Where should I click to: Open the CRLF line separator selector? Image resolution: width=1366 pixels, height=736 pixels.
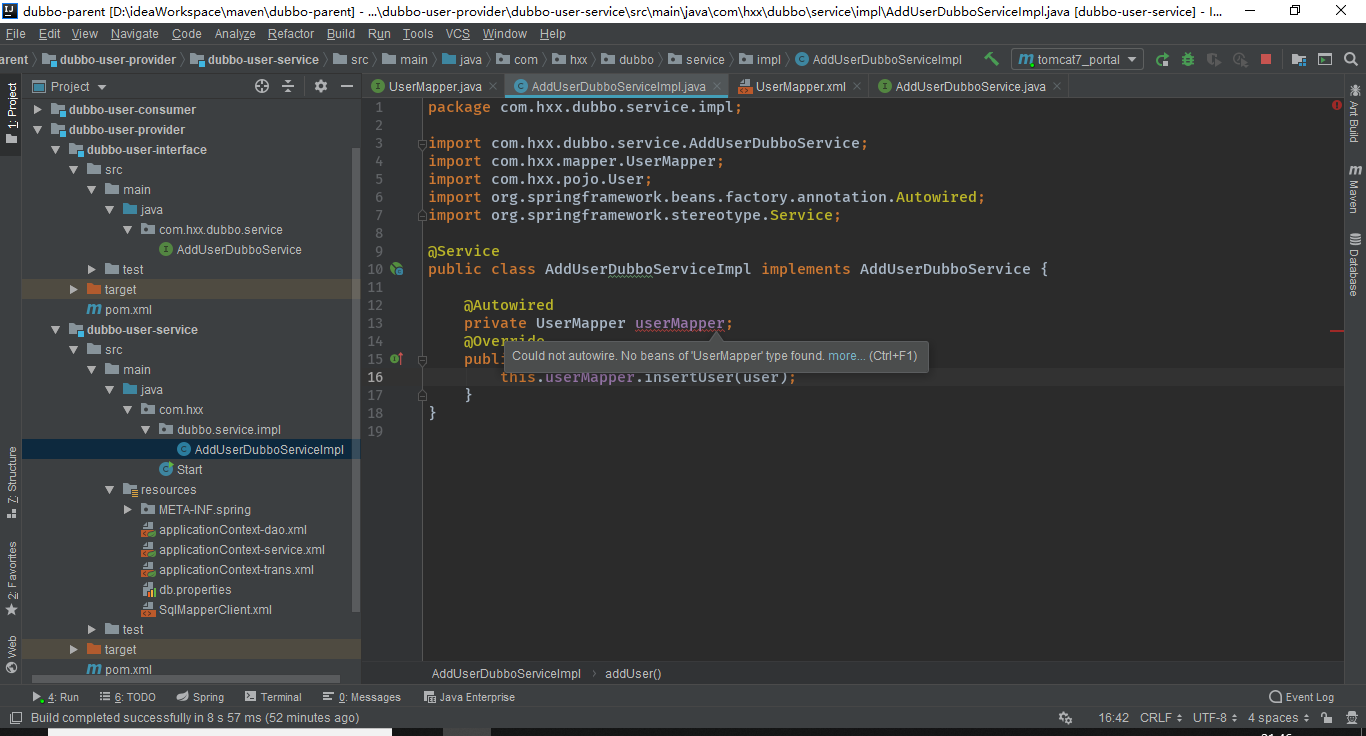(1162, 718)
